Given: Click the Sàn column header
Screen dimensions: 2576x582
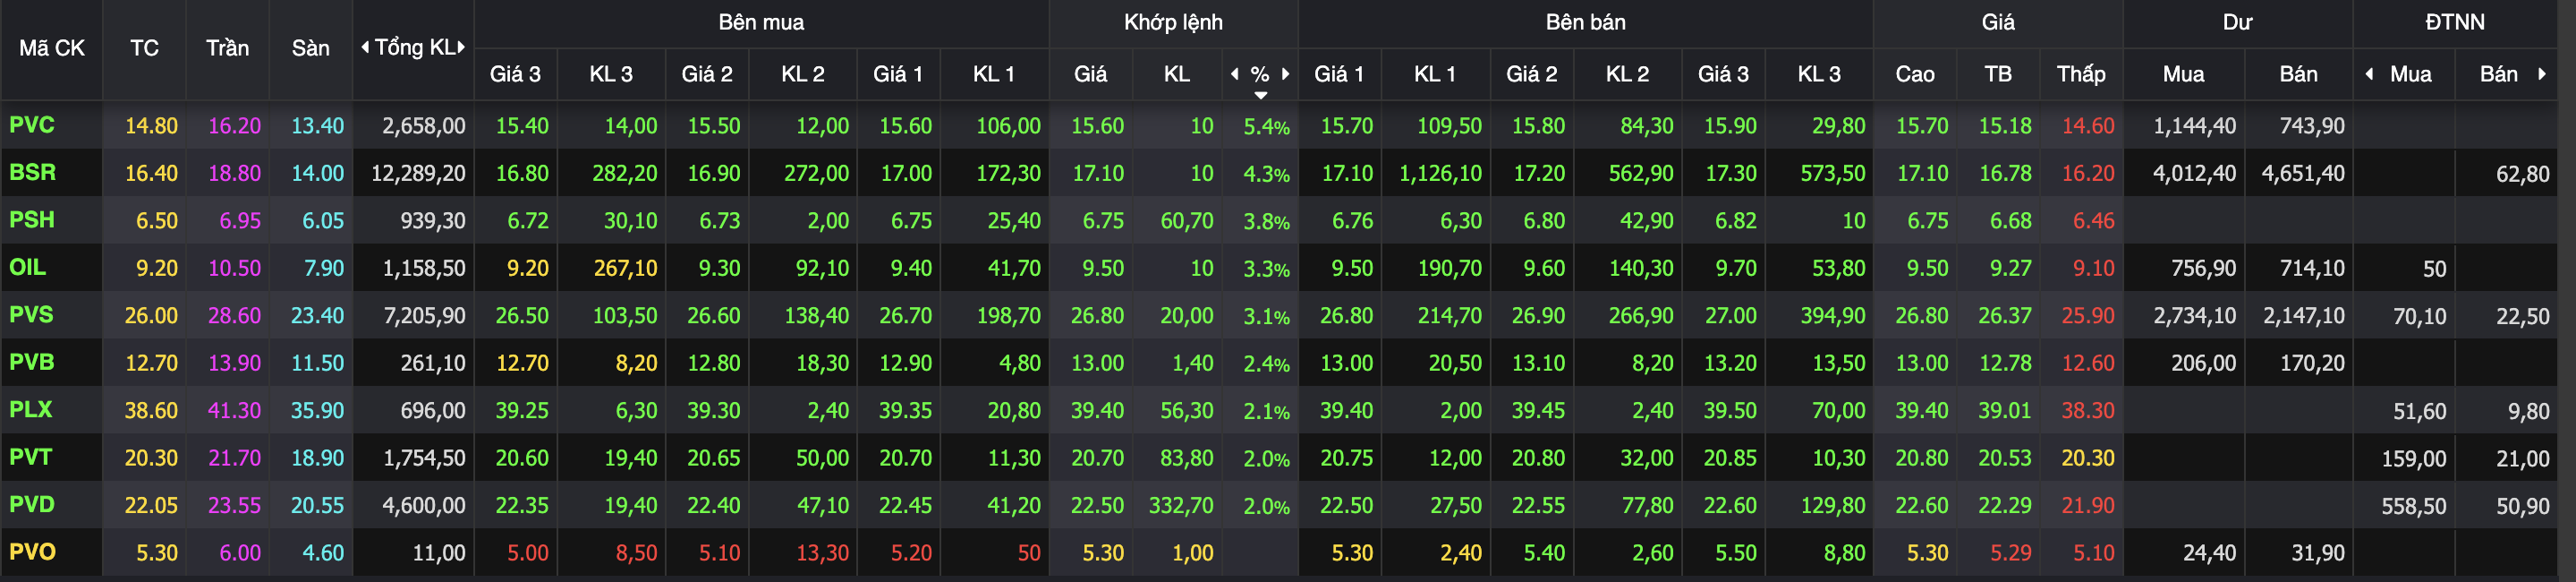Looking at the screenshot, I should click(310, 48).
